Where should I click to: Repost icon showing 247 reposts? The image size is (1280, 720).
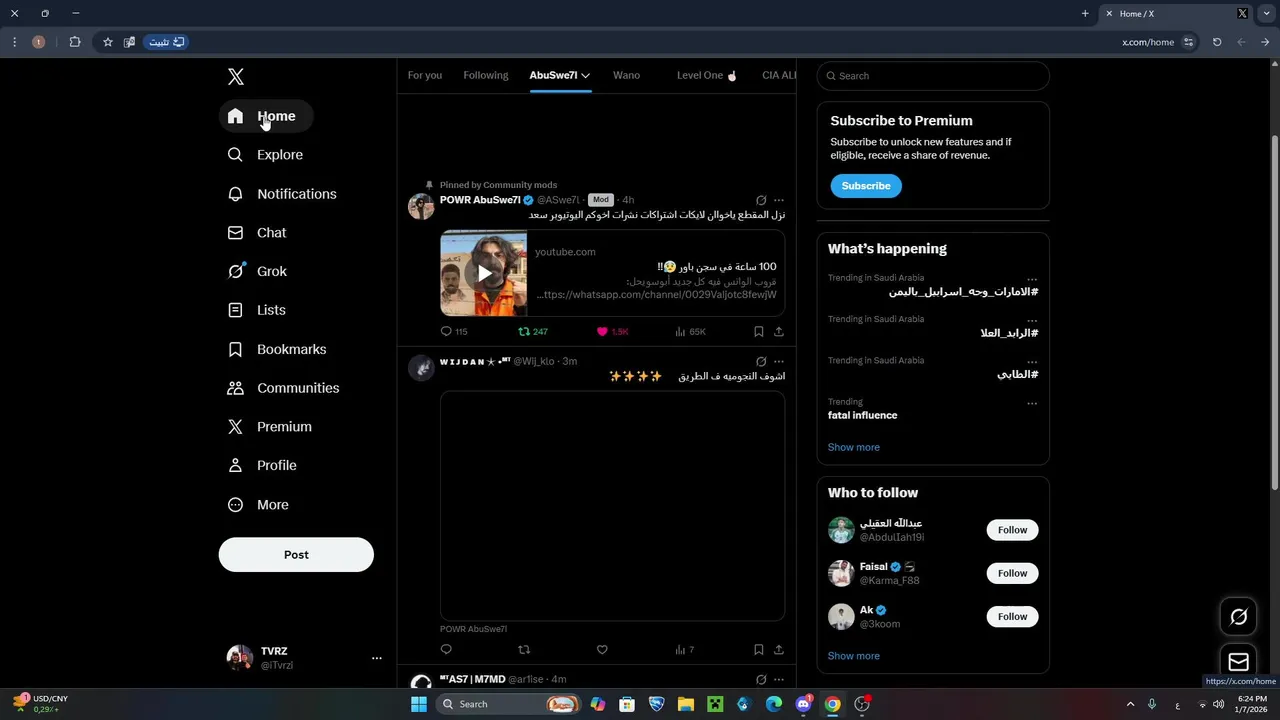click(533, 332)
